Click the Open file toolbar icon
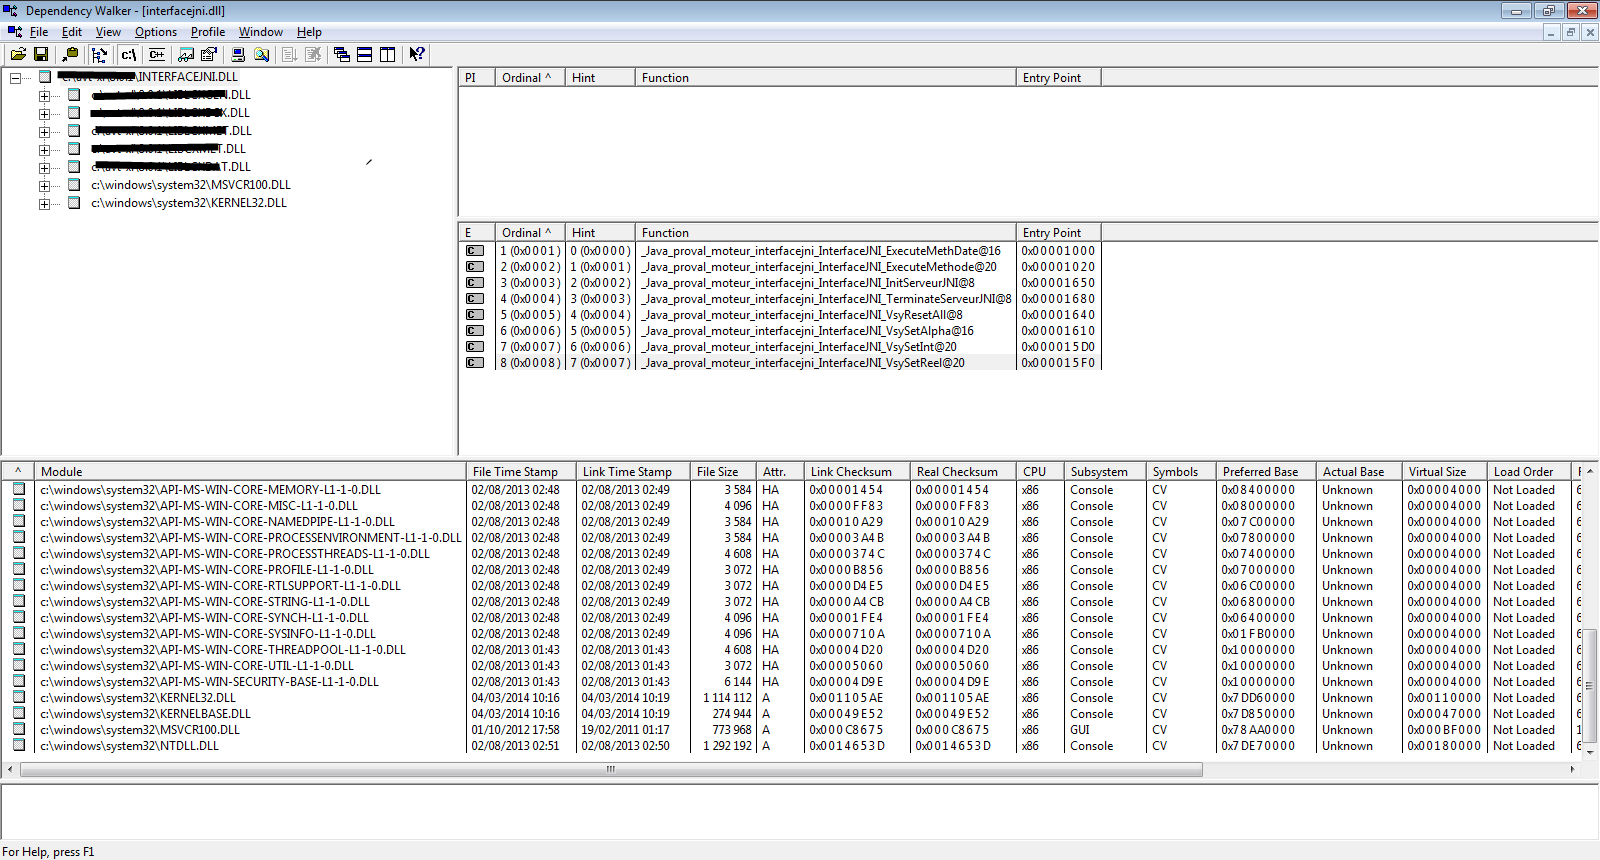Image resolution: width=1600 pixels, height=860 pixels. 18,54
